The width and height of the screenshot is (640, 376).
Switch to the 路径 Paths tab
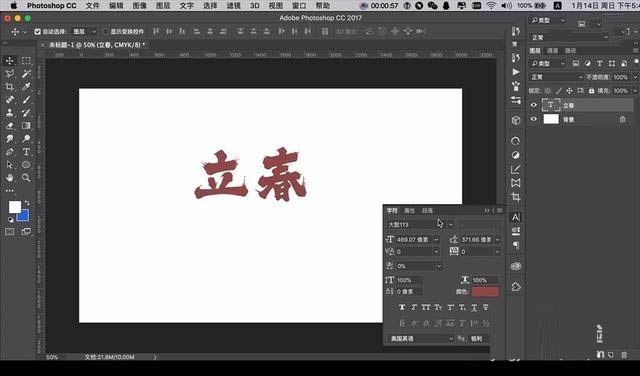click(x=570, y=51)
